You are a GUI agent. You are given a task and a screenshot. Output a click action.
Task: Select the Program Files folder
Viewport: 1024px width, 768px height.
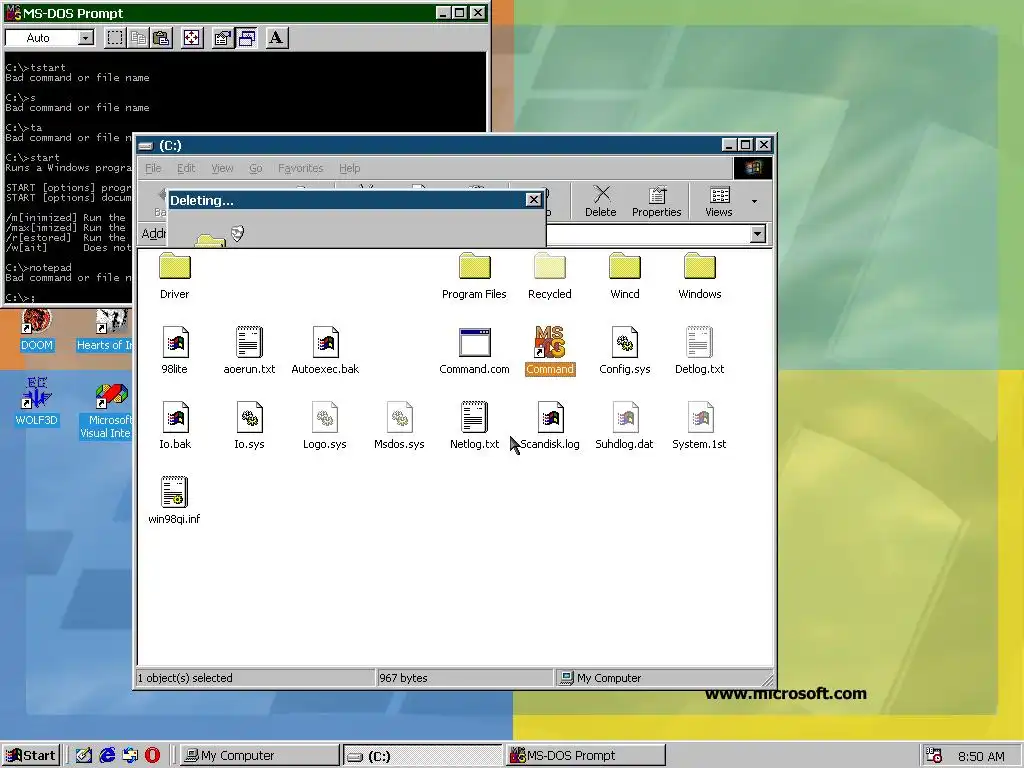tap(474, 276)
